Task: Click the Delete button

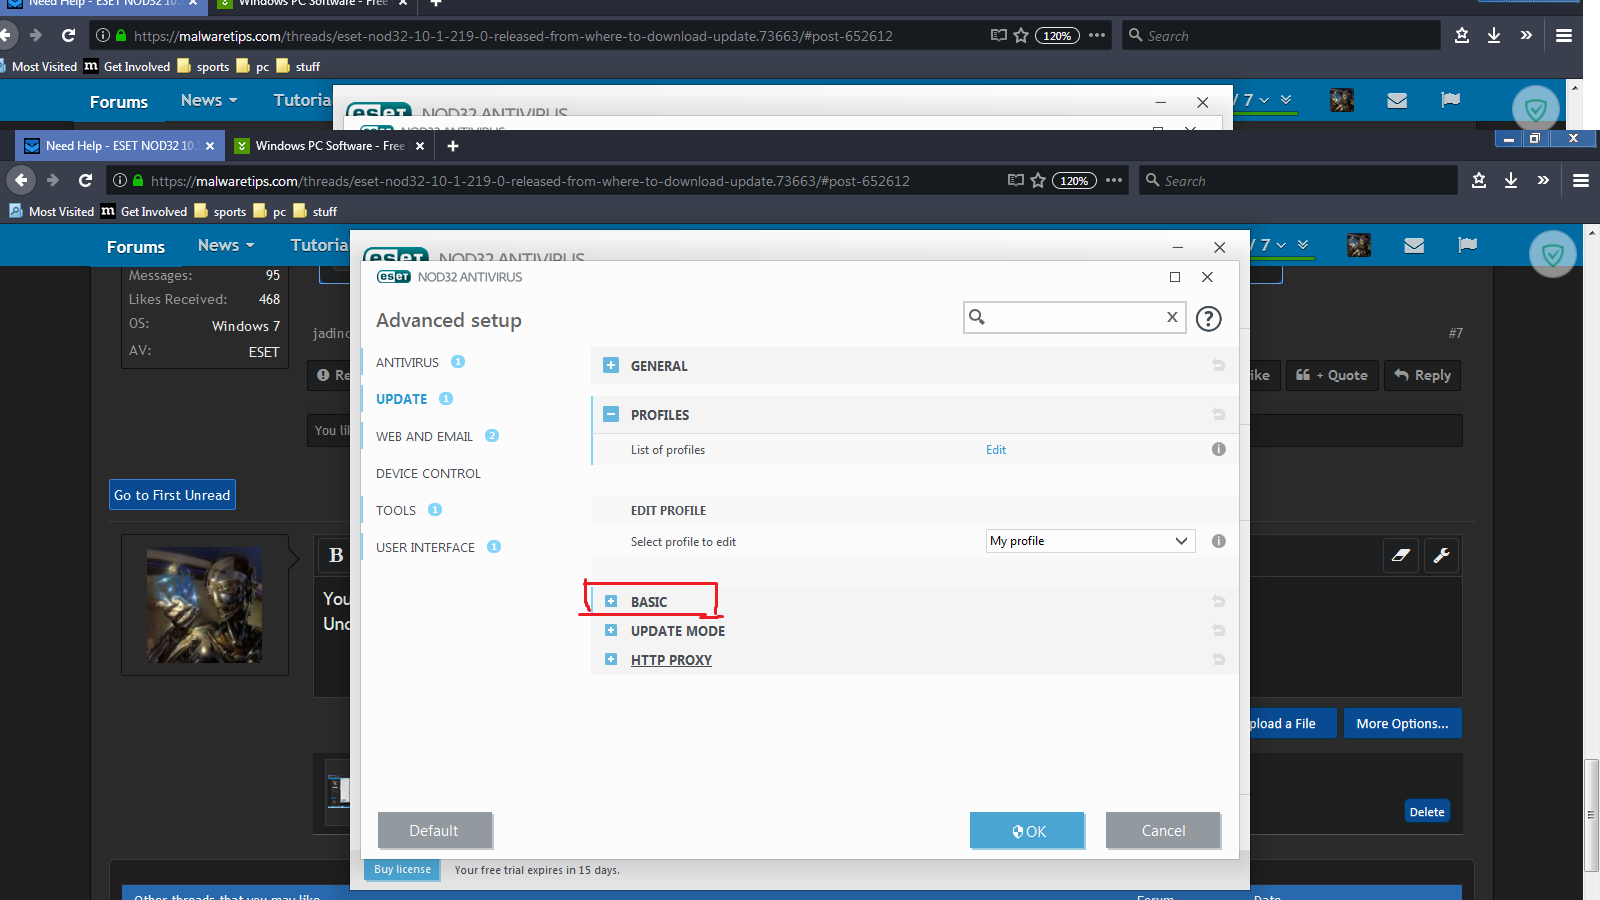Action: (1427, 811)
